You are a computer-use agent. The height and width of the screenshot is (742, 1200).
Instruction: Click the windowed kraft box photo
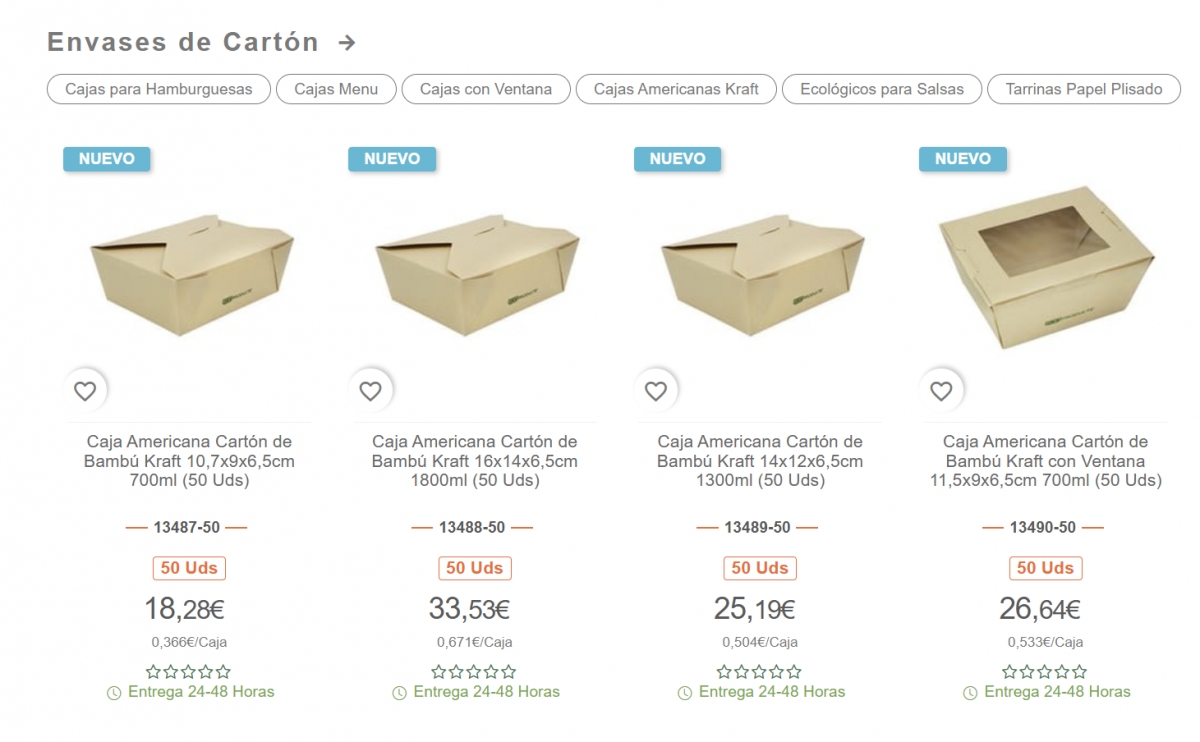pos(1045,266)
